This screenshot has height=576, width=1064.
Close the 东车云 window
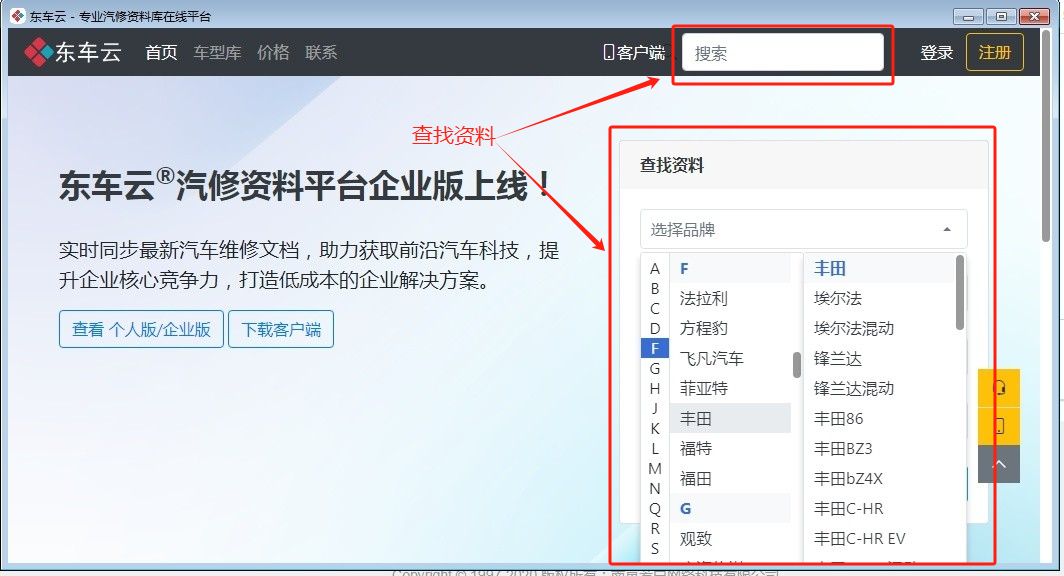pyautogui.click(x=1034, y=16)
